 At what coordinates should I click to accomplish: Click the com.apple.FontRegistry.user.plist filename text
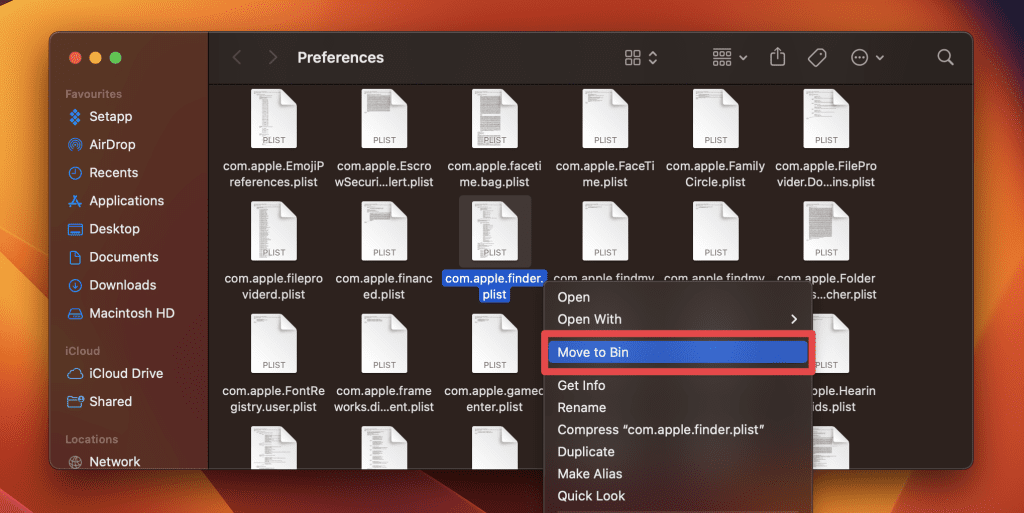274,399
